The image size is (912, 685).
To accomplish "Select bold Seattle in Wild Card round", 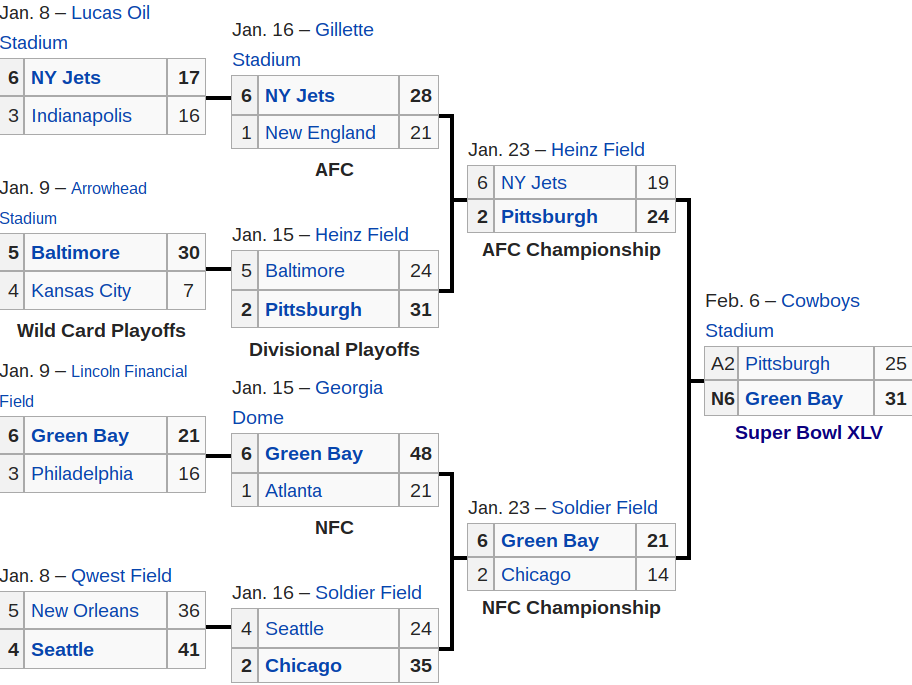I will point(62,650).
